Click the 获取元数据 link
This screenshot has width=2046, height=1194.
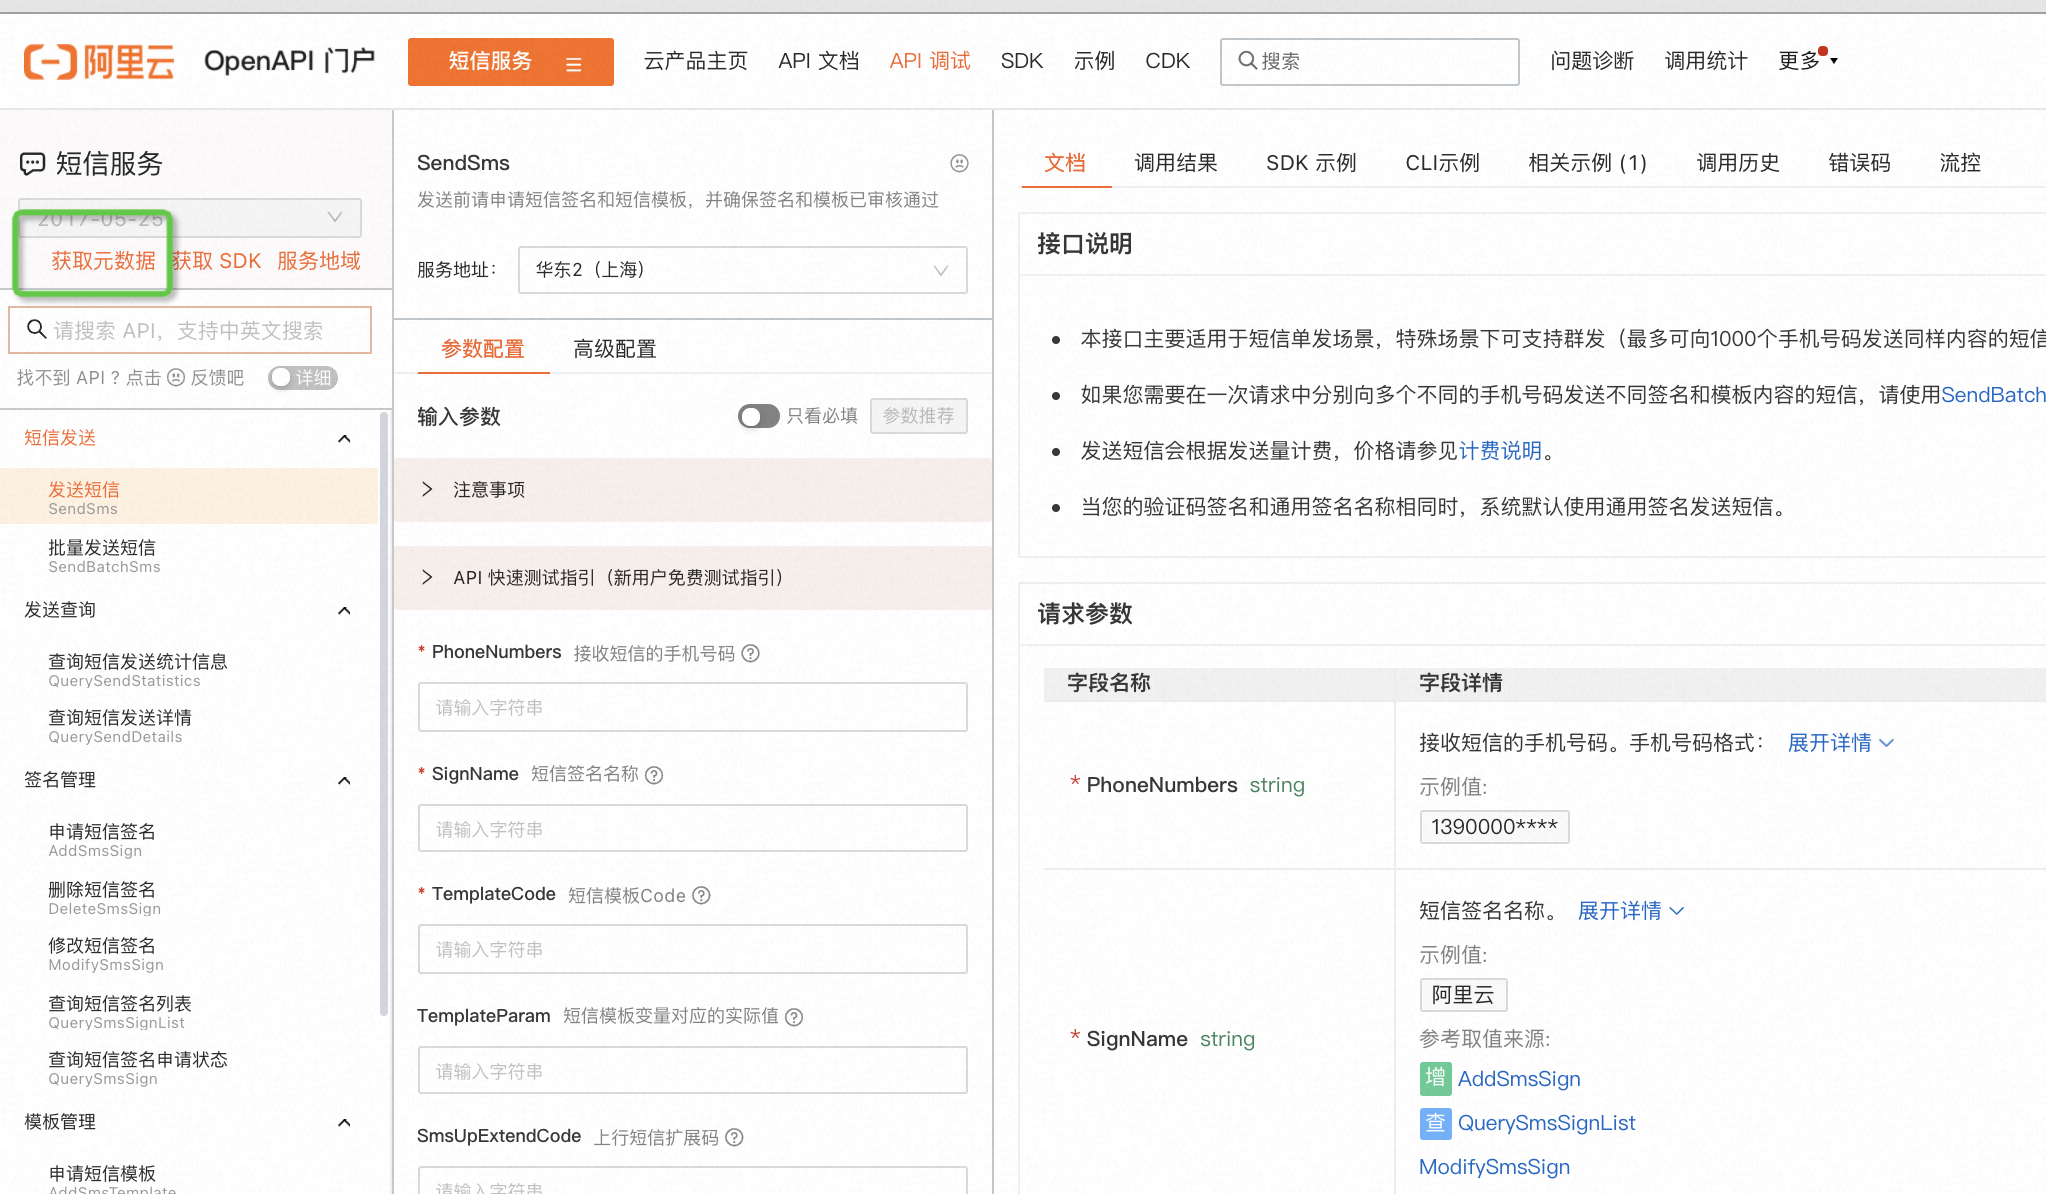[103, 261]
